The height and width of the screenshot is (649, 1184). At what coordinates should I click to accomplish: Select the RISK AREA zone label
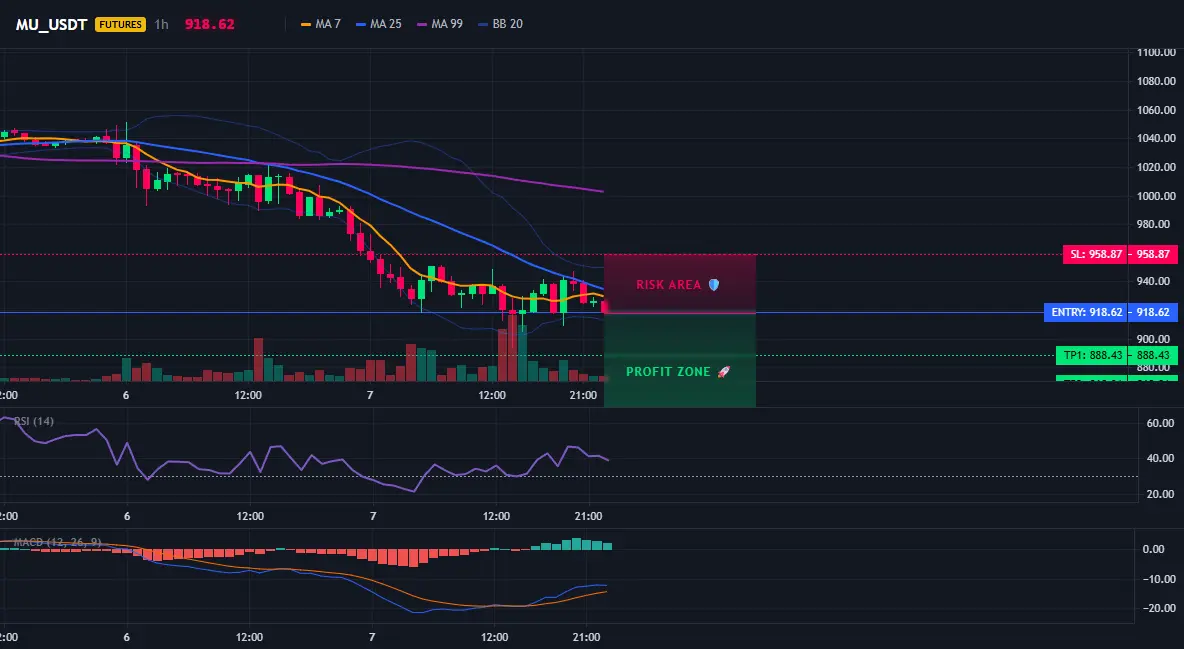pyautogui.click(x=677, y=285)
